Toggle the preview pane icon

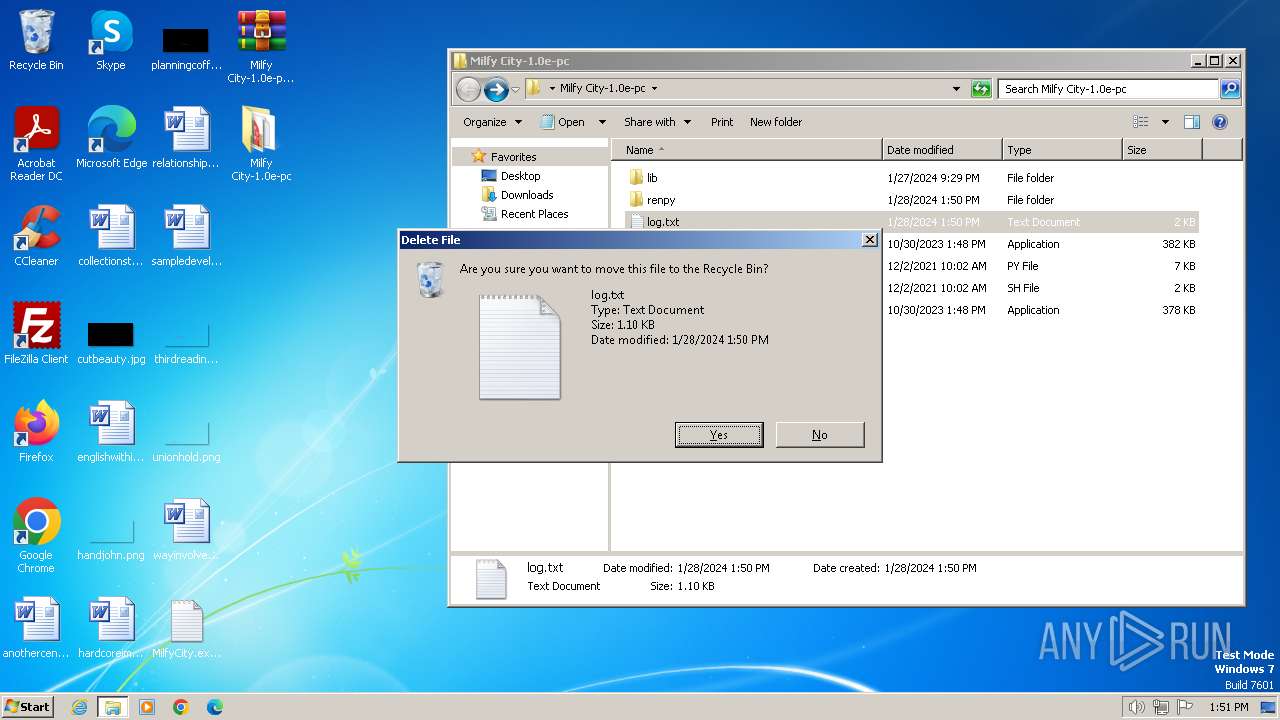click(x=1192, y=122)
